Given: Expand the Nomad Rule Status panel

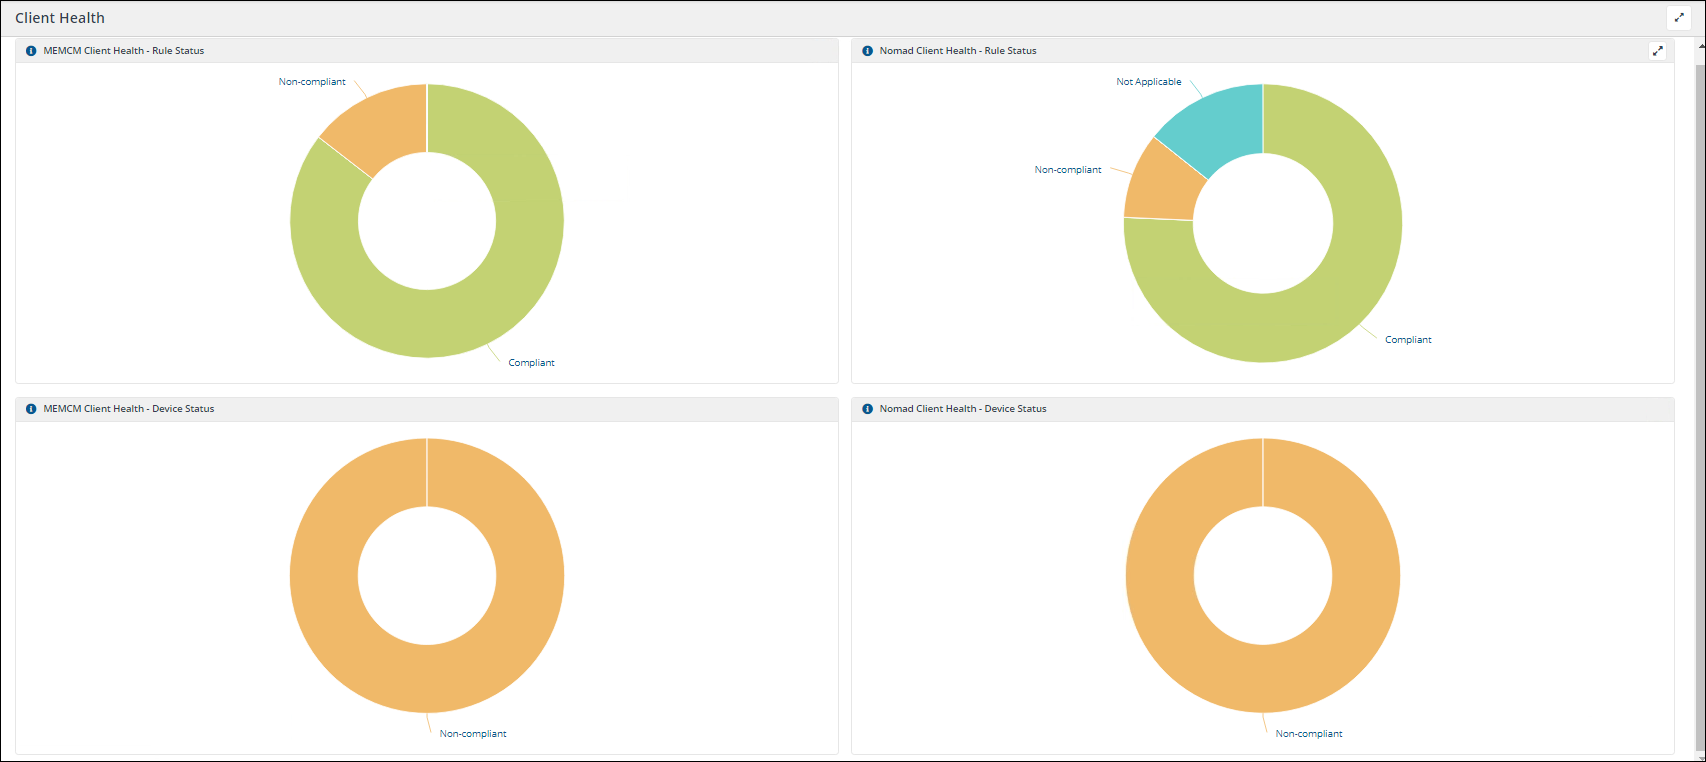Looking at the screenshot, I should (x=1657, y=51).
